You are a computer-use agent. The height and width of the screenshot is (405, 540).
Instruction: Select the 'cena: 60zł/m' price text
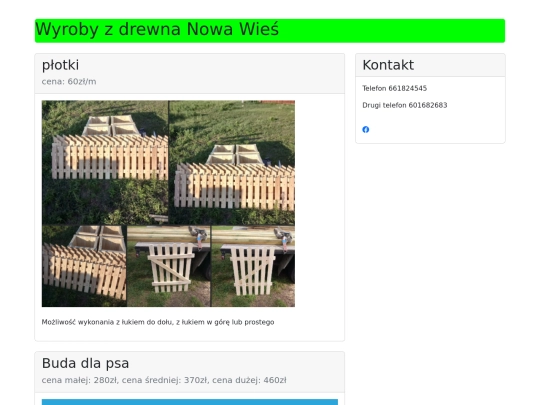pos(69,82)
